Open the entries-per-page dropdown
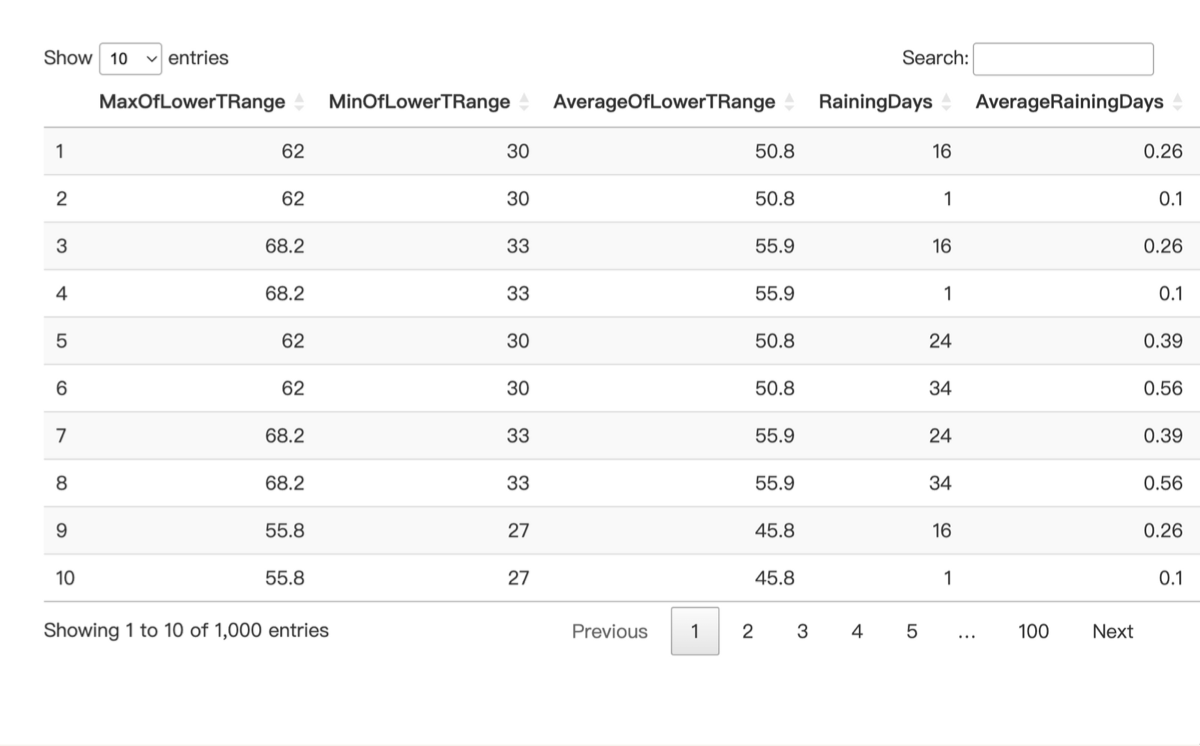1200x746 pixels. [x=131, y=58]
